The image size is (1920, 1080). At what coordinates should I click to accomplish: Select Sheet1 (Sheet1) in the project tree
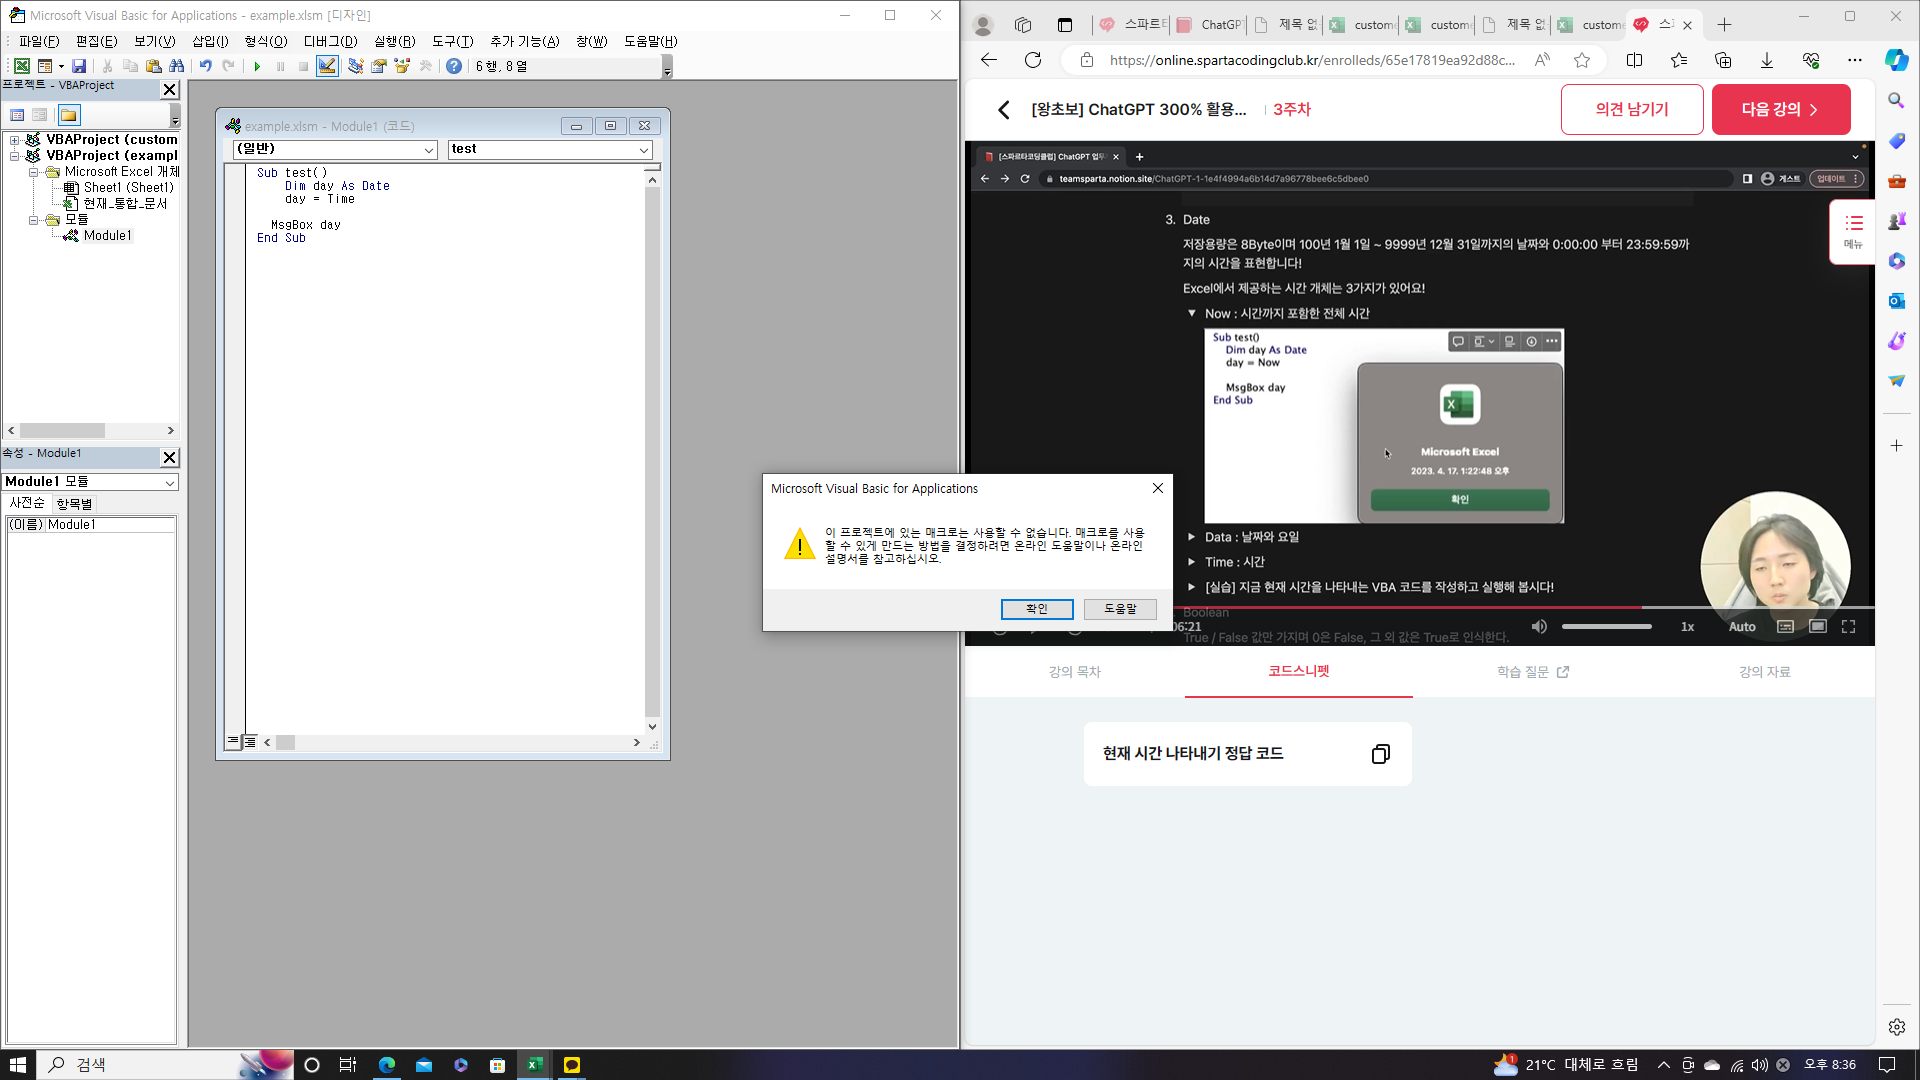pyautogui.click(x=128, y=188)
